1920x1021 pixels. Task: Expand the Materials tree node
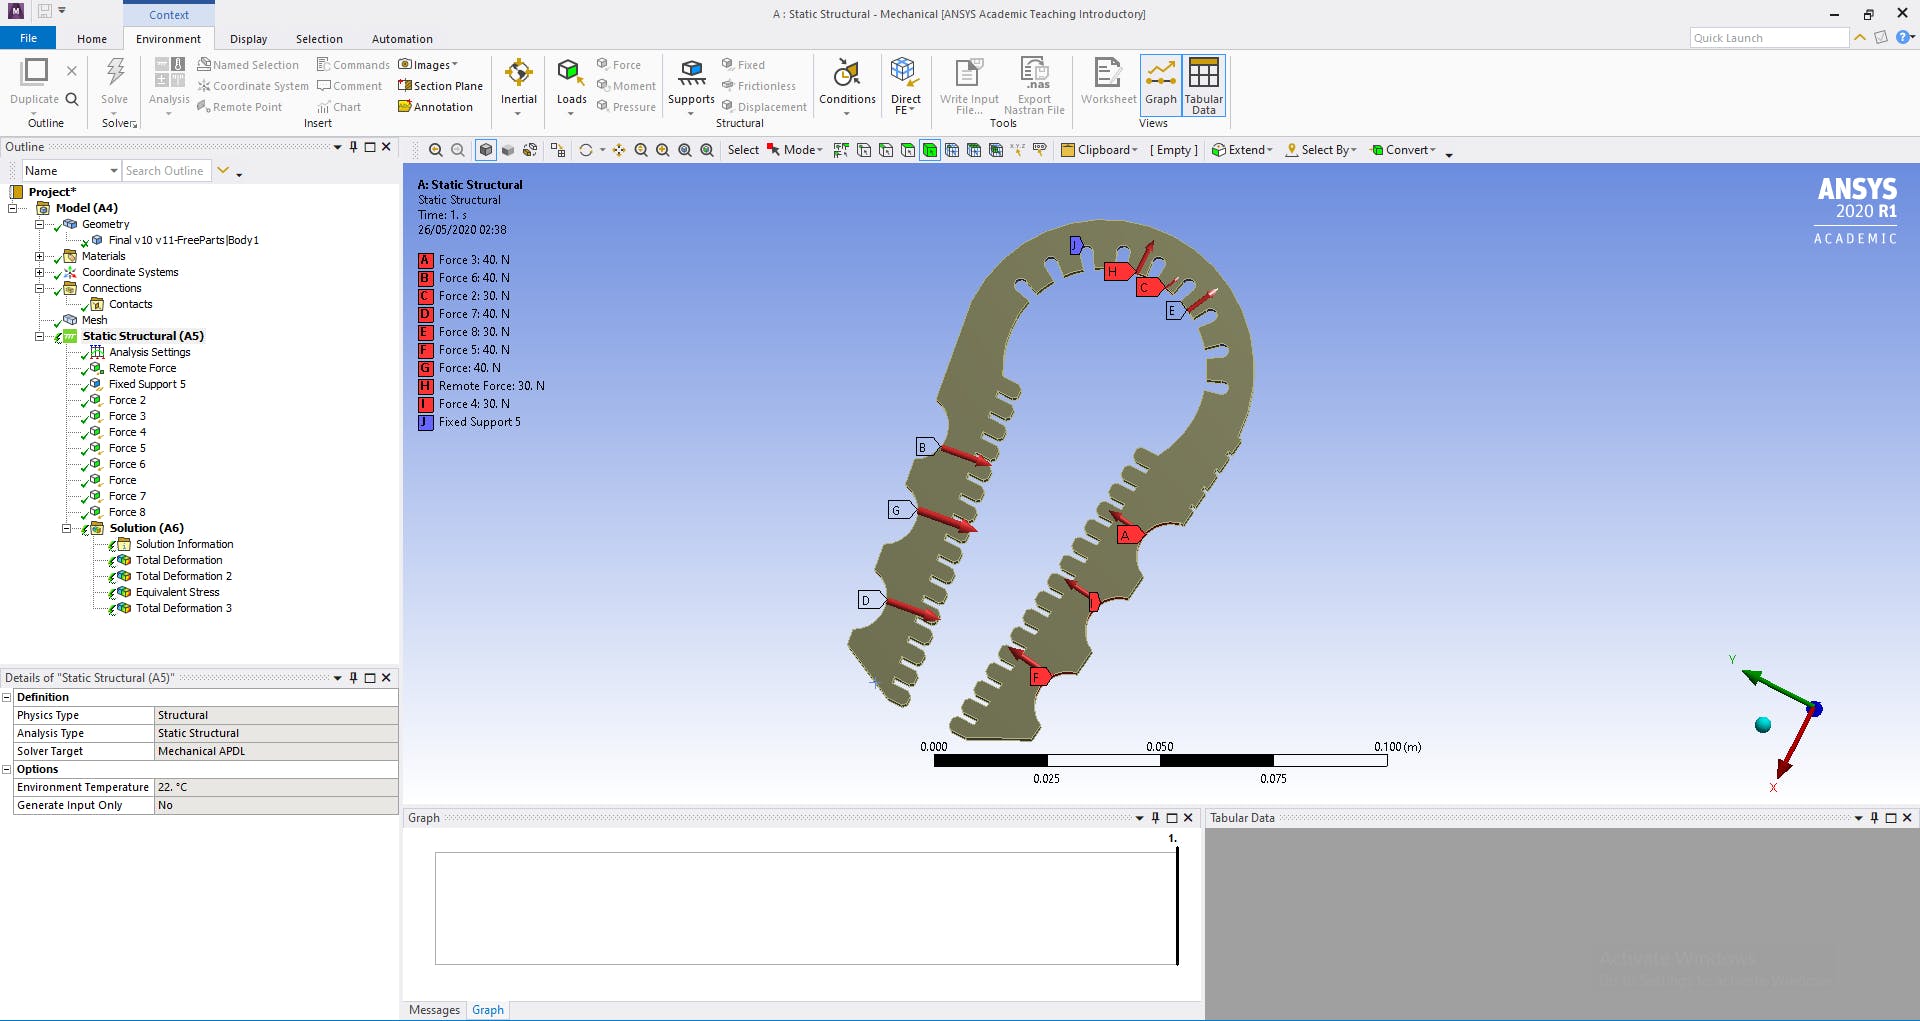point(40,256)
